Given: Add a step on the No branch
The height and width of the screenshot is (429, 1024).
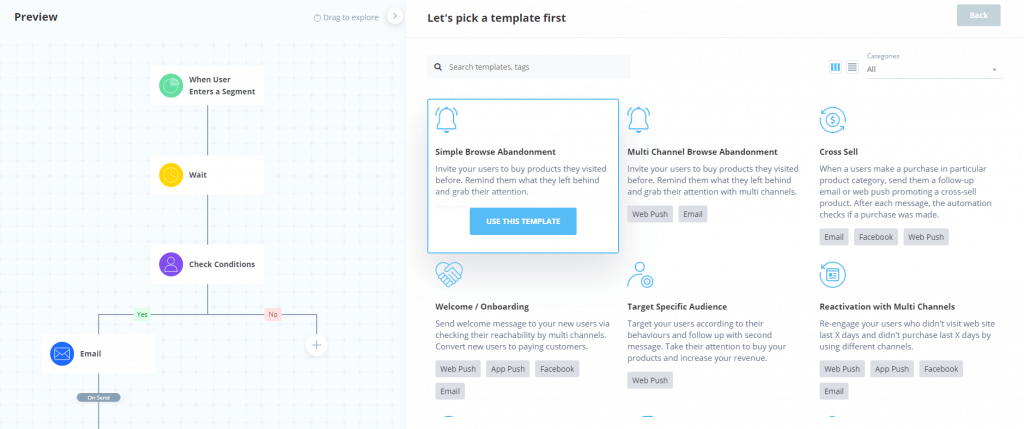Looking at the screenshot, I should tap(316, 345).
